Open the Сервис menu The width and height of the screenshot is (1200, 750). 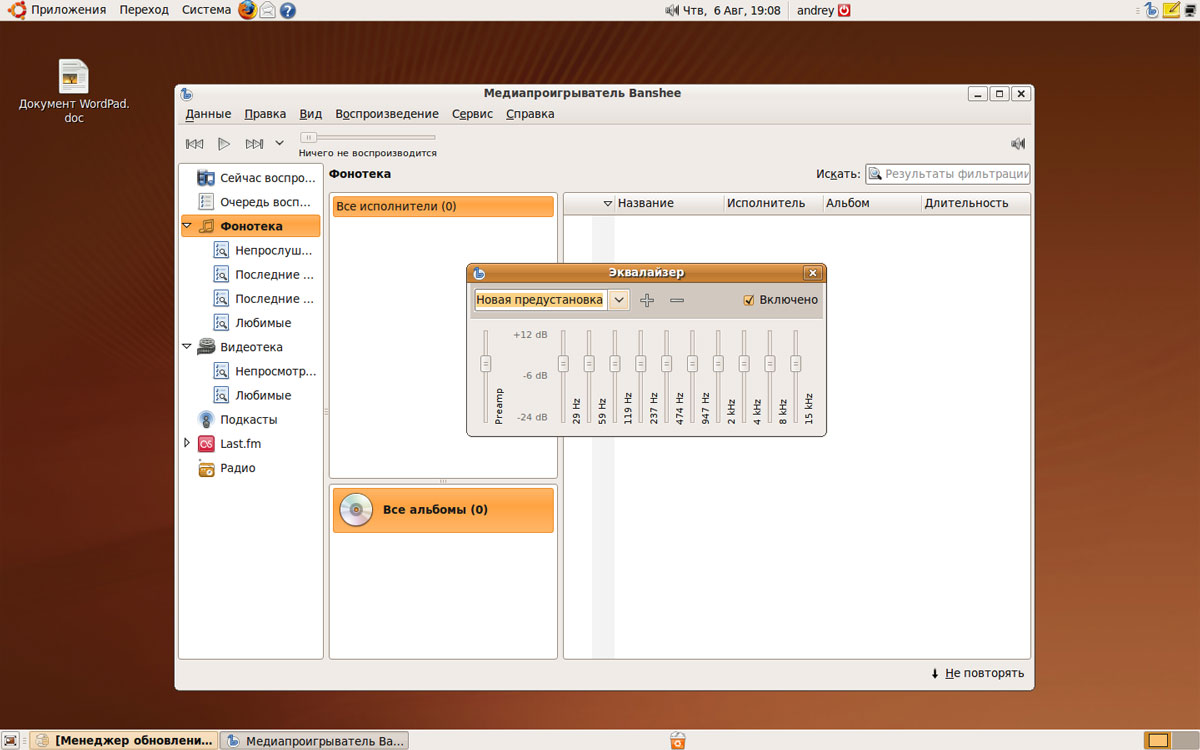tap(472, 114)
